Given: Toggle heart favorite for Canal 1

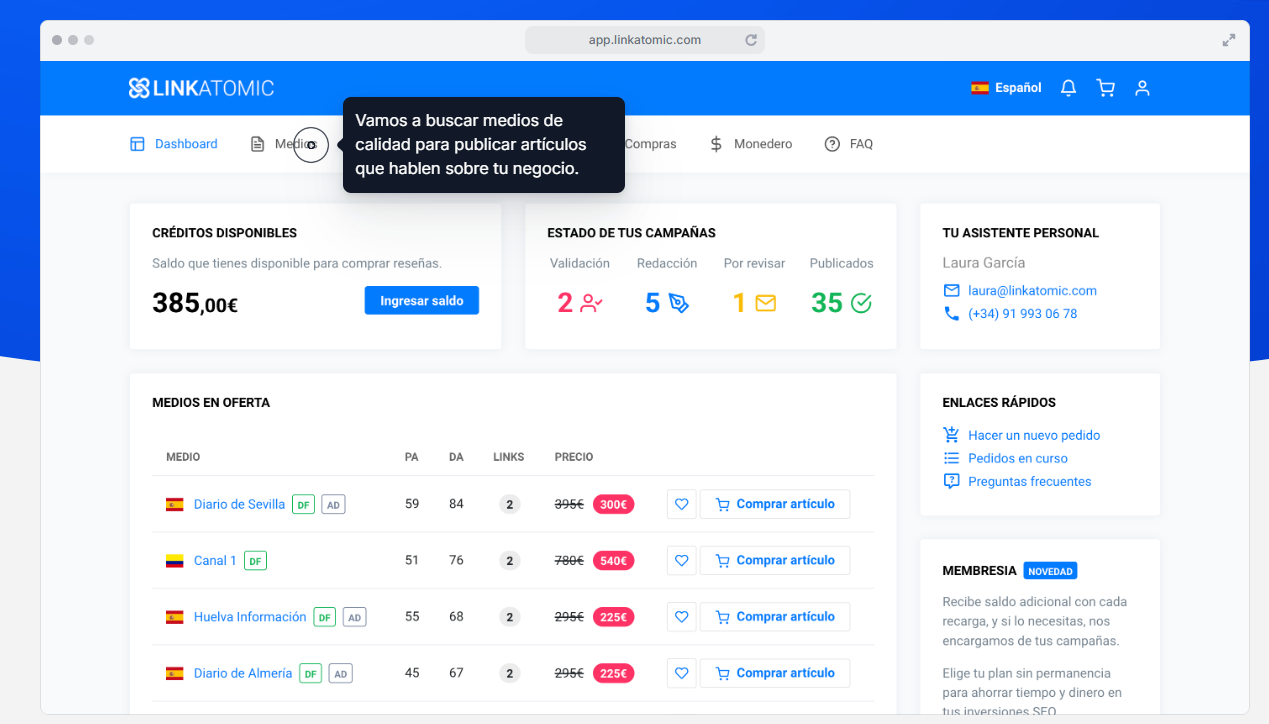Looking at the screenshot, I should (x=681, y=561).
